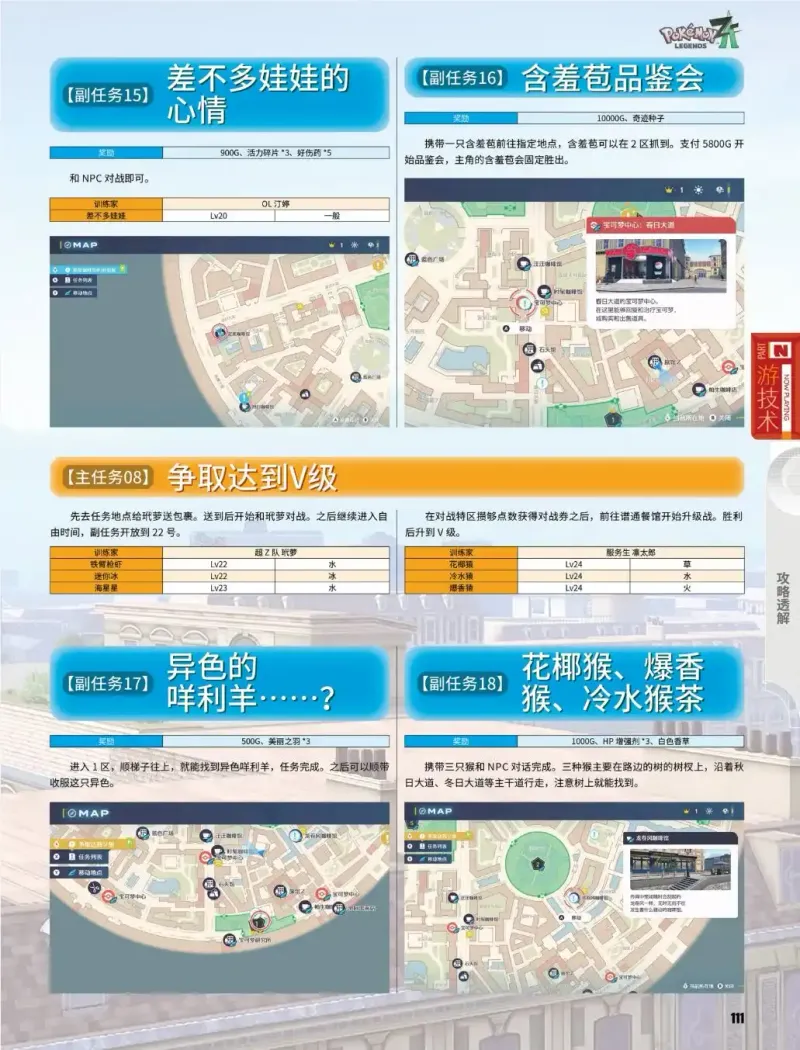Open the compass icon in the MAP header bar

[68, 243]
